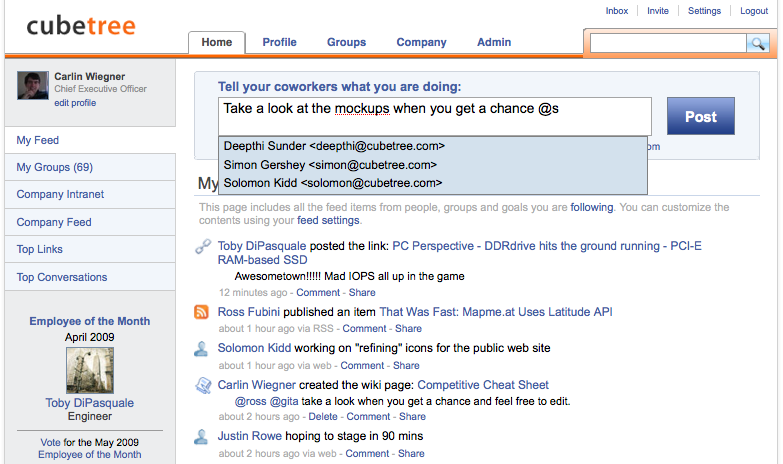Click the cubetree logo

pyautogui.click(x=81, y=25)
